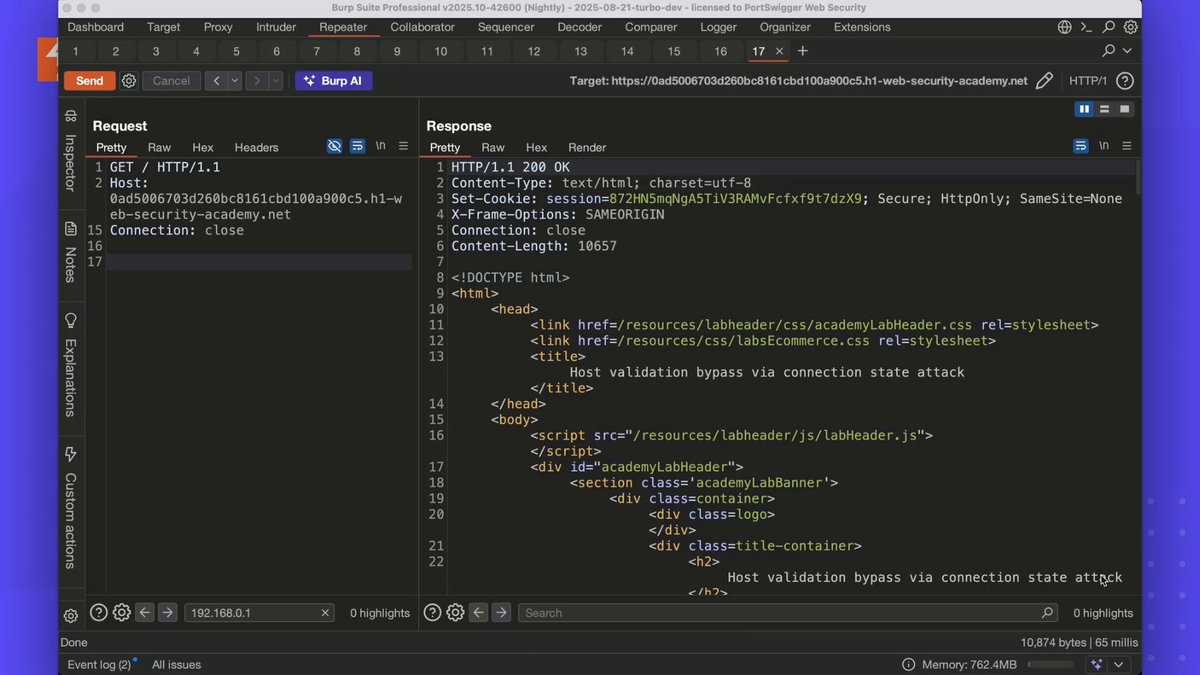Expand the status bar chevron dropdown

1119,665
